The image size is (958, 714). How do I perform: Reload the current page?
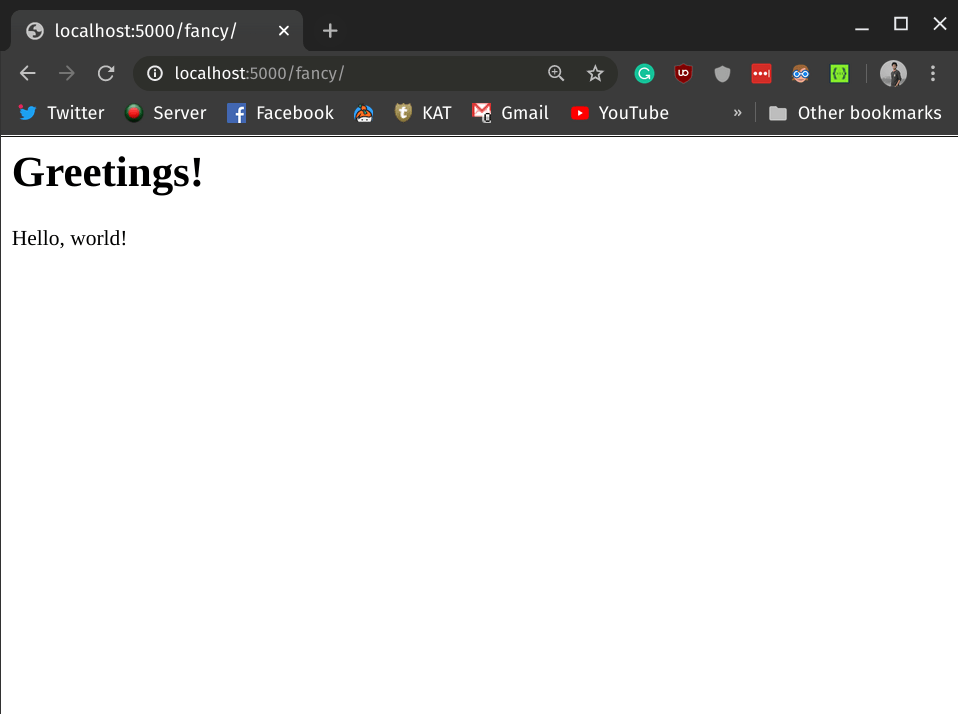click(106, 73)
